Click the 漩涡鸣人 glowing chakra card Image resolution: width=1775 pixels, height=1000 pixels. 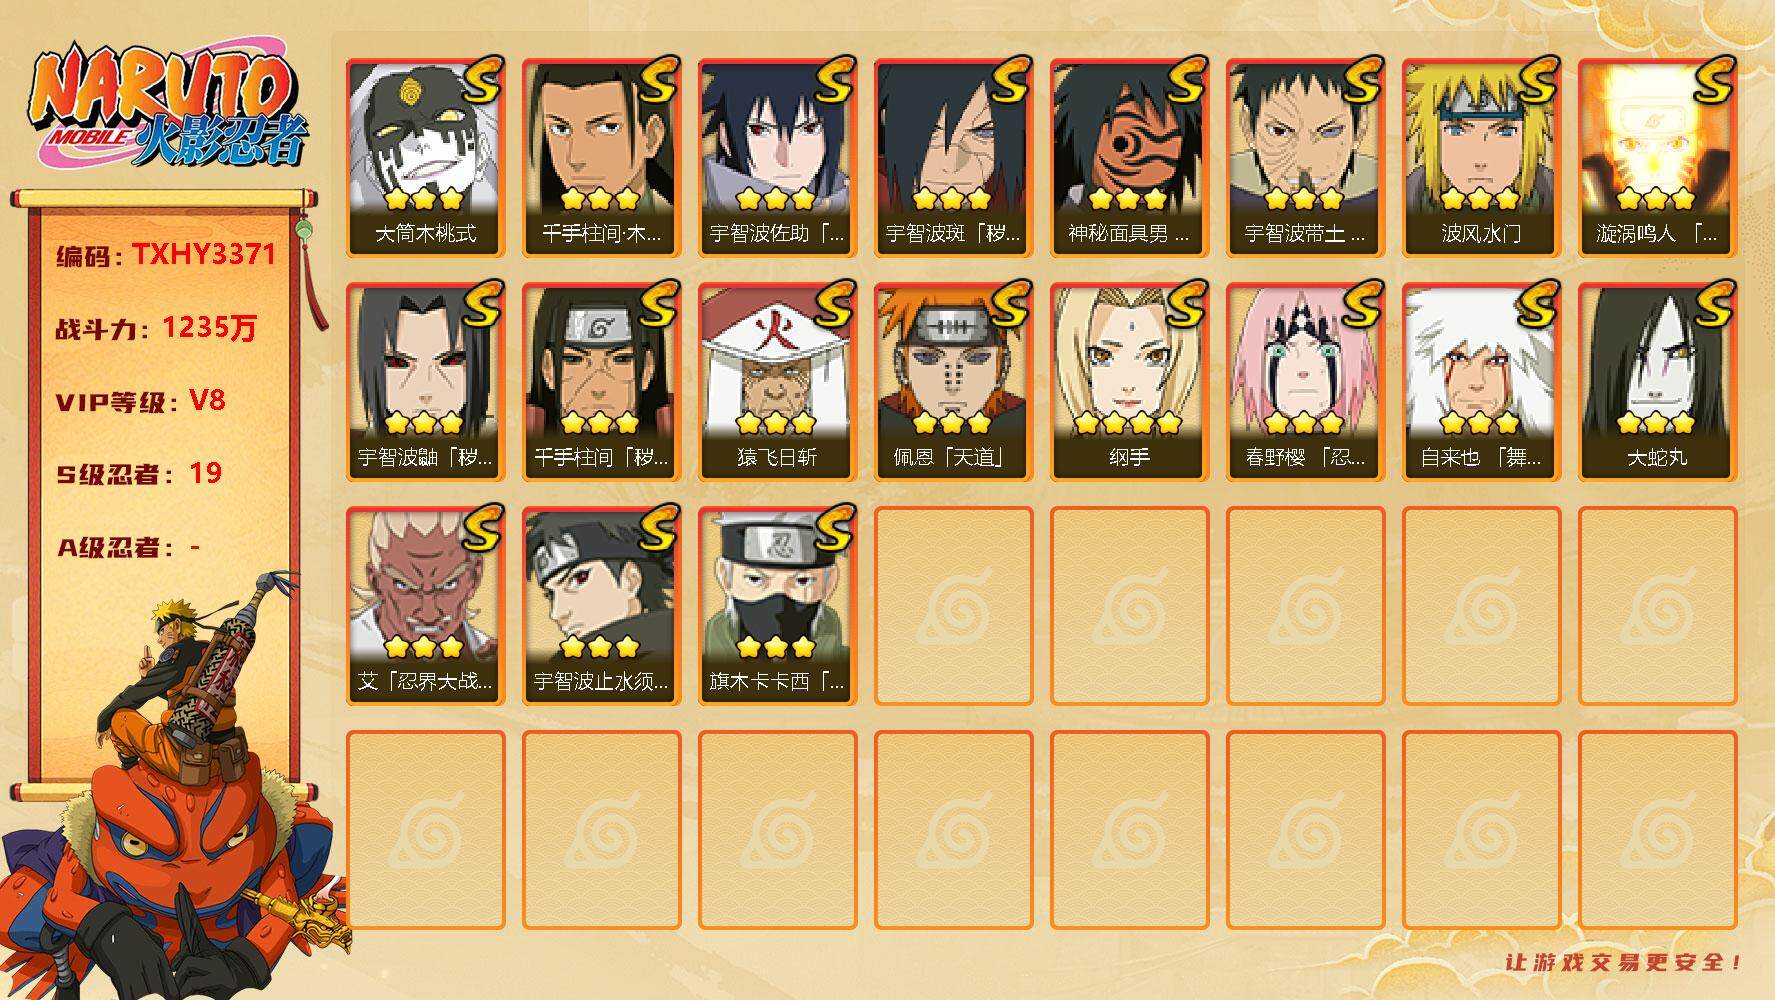(1657, 158)
